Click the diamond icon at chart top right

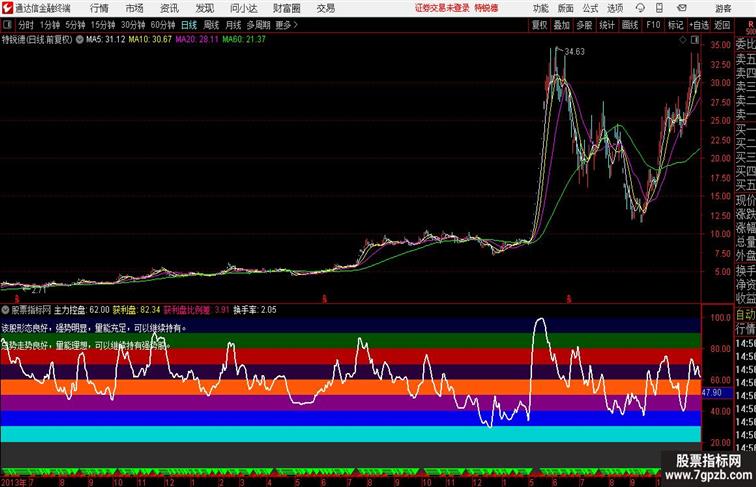click(683, 41)
